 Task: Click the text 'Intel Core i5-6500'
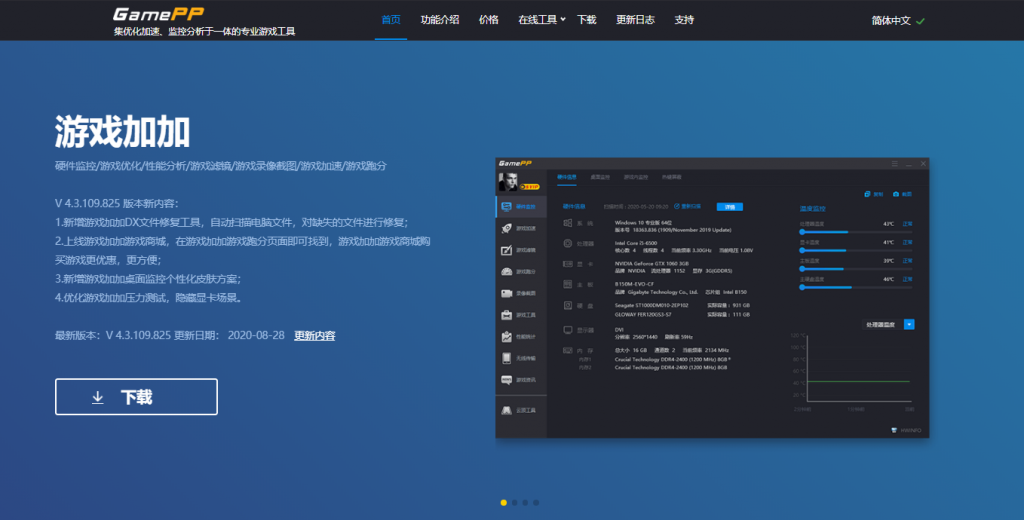(x=635, y=243)
